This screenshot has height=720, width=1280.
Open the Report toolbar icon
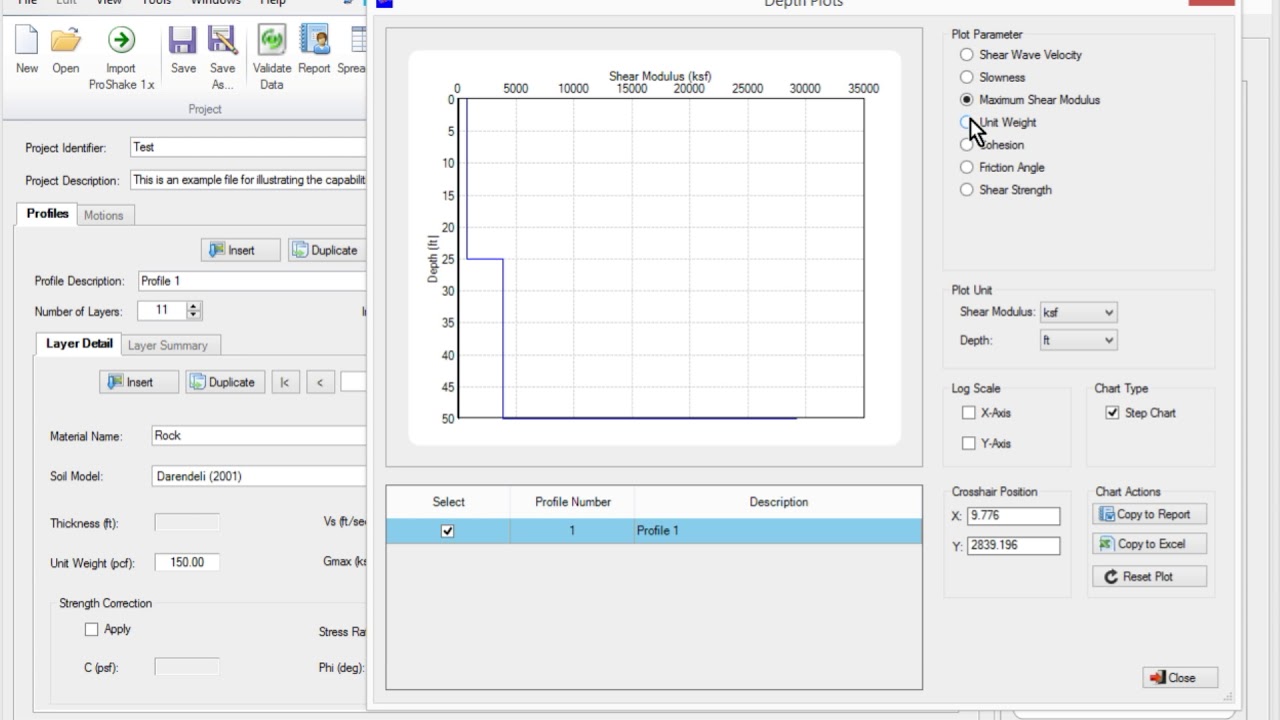pos(314,50)
